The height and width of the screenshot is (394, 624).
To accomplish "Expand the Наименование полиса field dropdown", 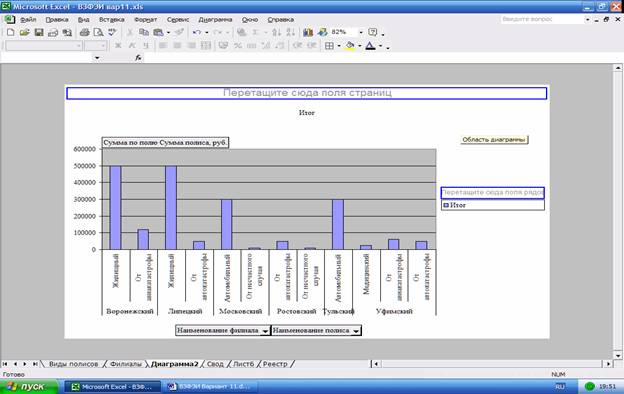I will tap(356, 331).
